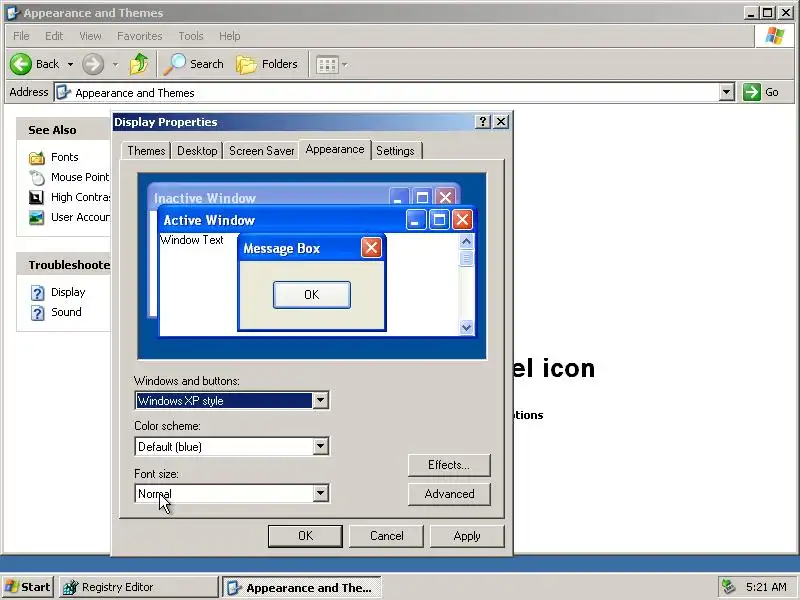
Task: Open the View menu
Action: click(x=90, y=36)
